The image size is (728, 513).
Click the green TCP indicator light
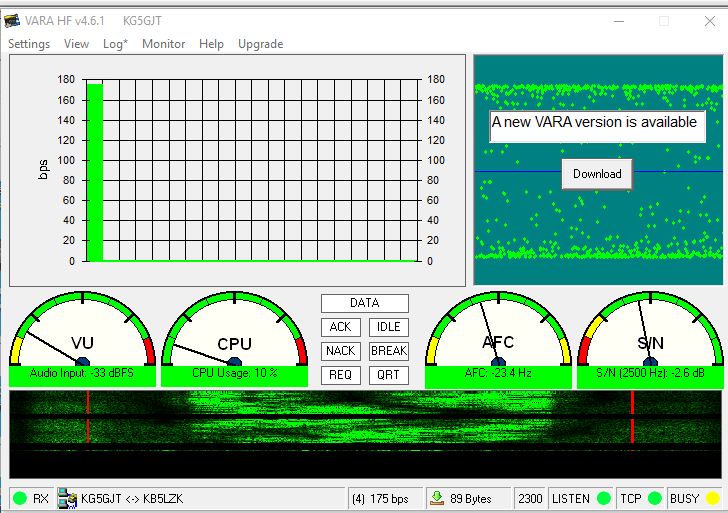[654, 498]
